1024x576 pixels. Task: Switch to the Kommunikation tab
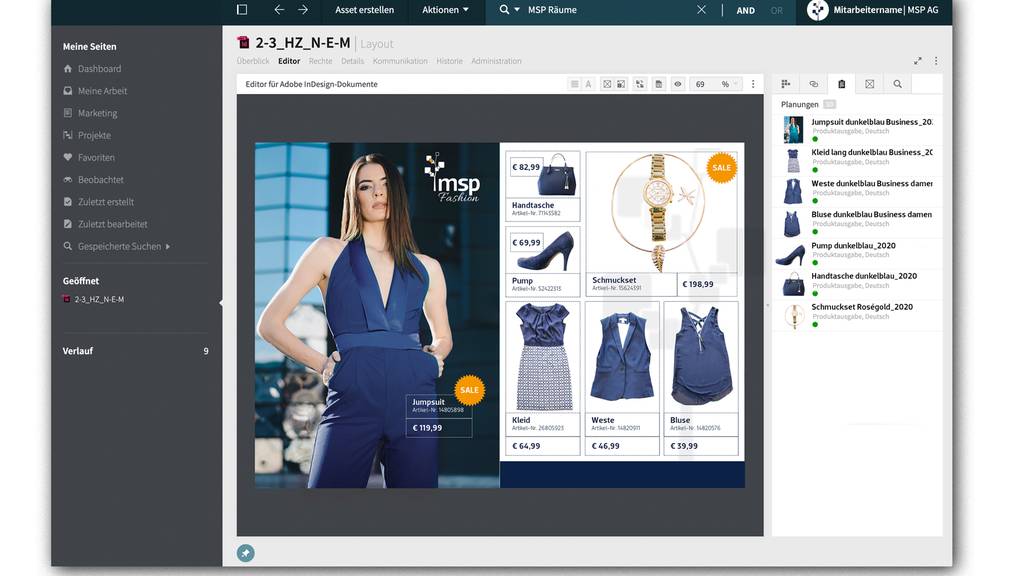coord(400,61)
